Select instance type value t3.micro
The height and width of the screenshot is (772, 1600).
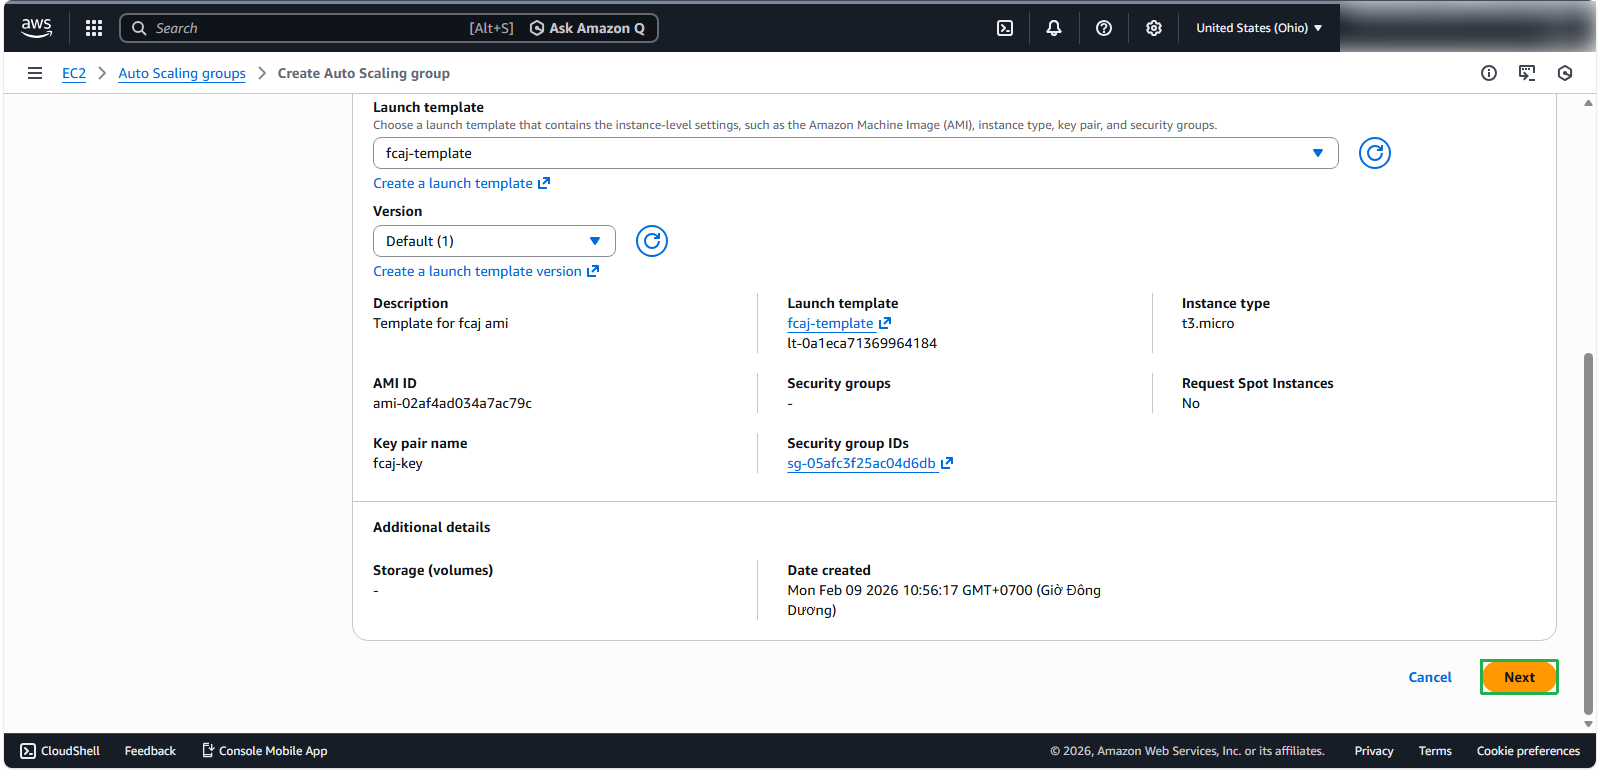(1208, 323)
